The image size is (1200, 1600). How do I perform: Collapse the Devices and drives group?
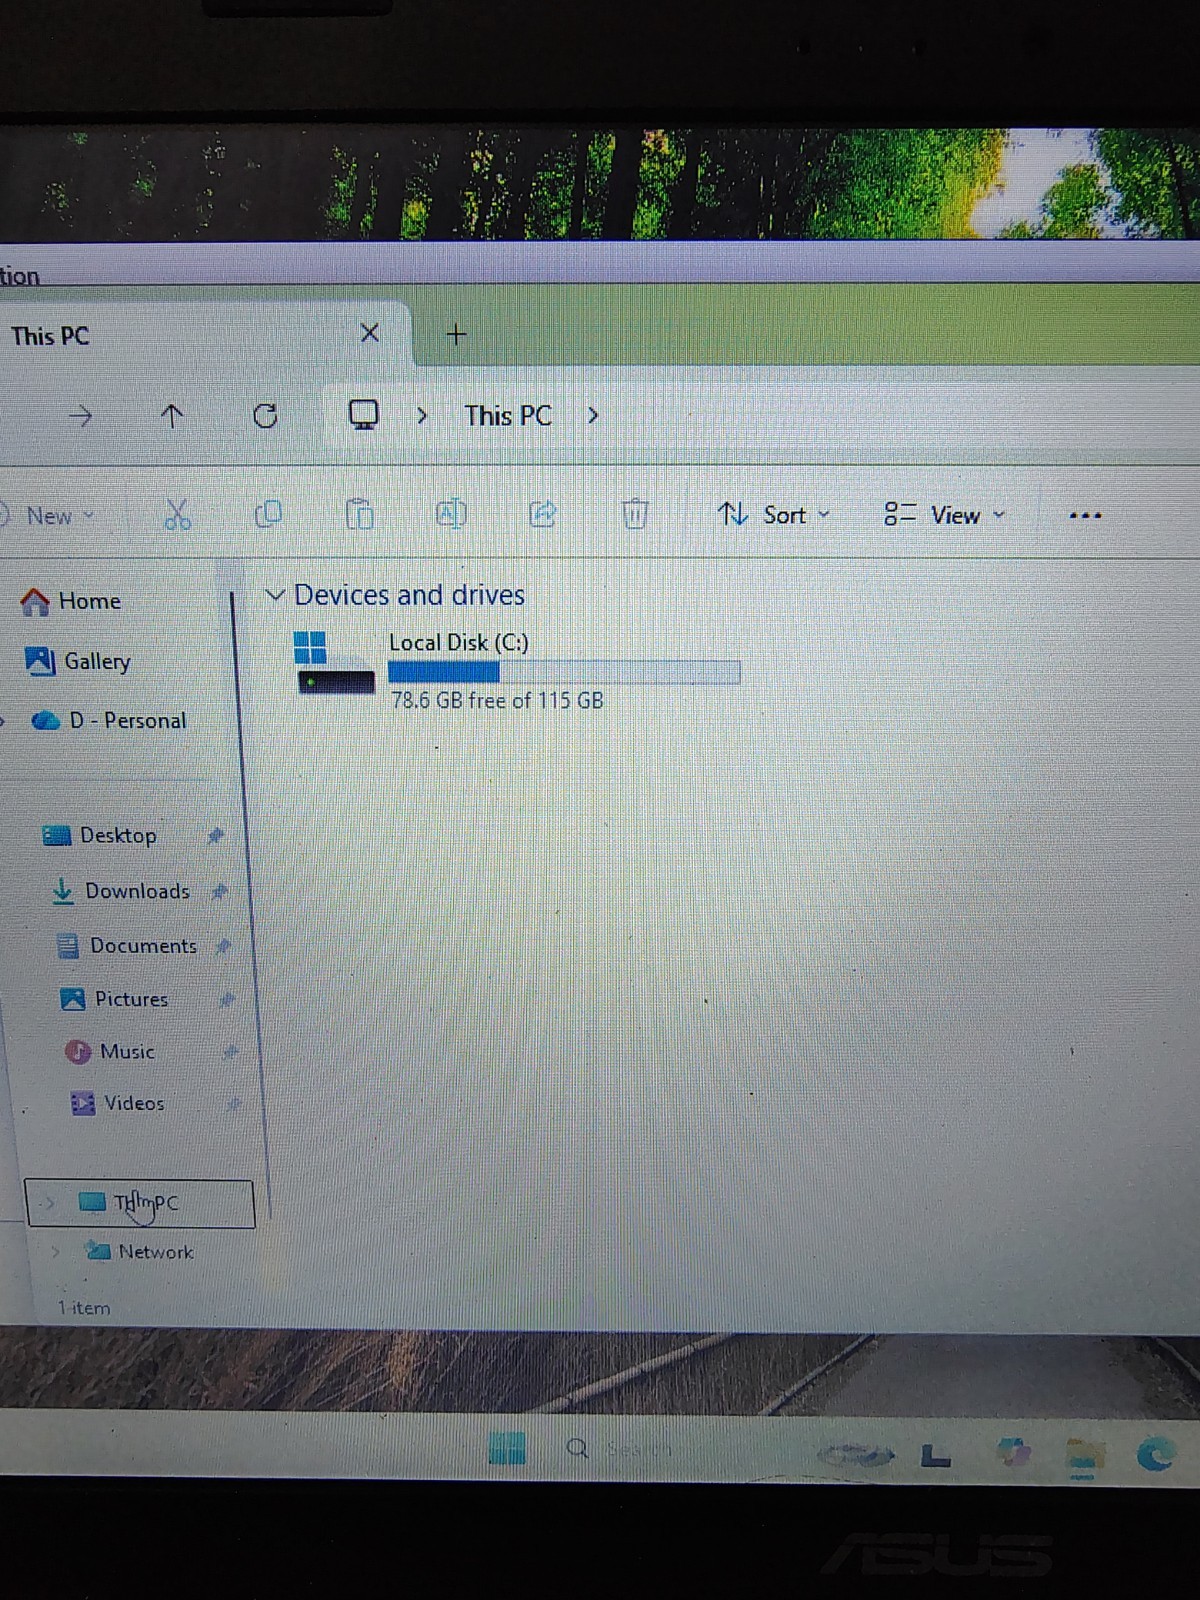tap(275, 595)
